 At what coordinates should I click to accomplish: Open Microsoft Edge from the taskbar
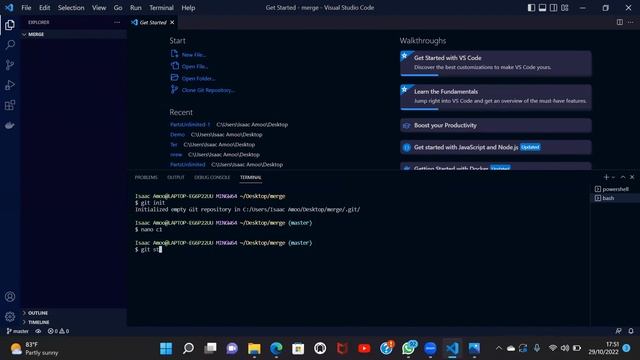point(276,348)
